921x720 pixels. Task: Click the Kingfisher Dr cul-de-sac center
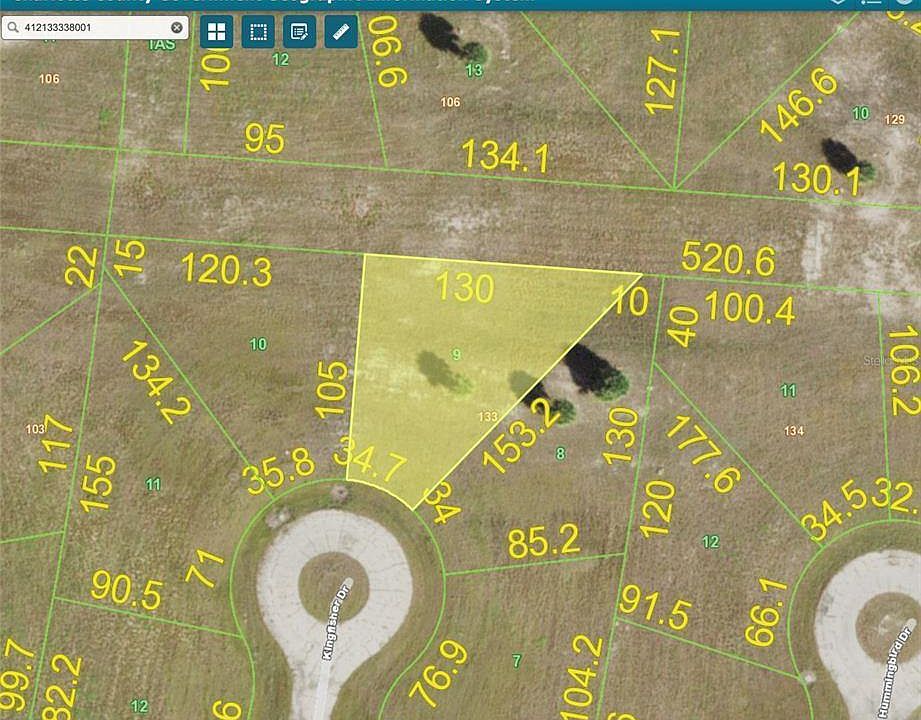(333, 585)
